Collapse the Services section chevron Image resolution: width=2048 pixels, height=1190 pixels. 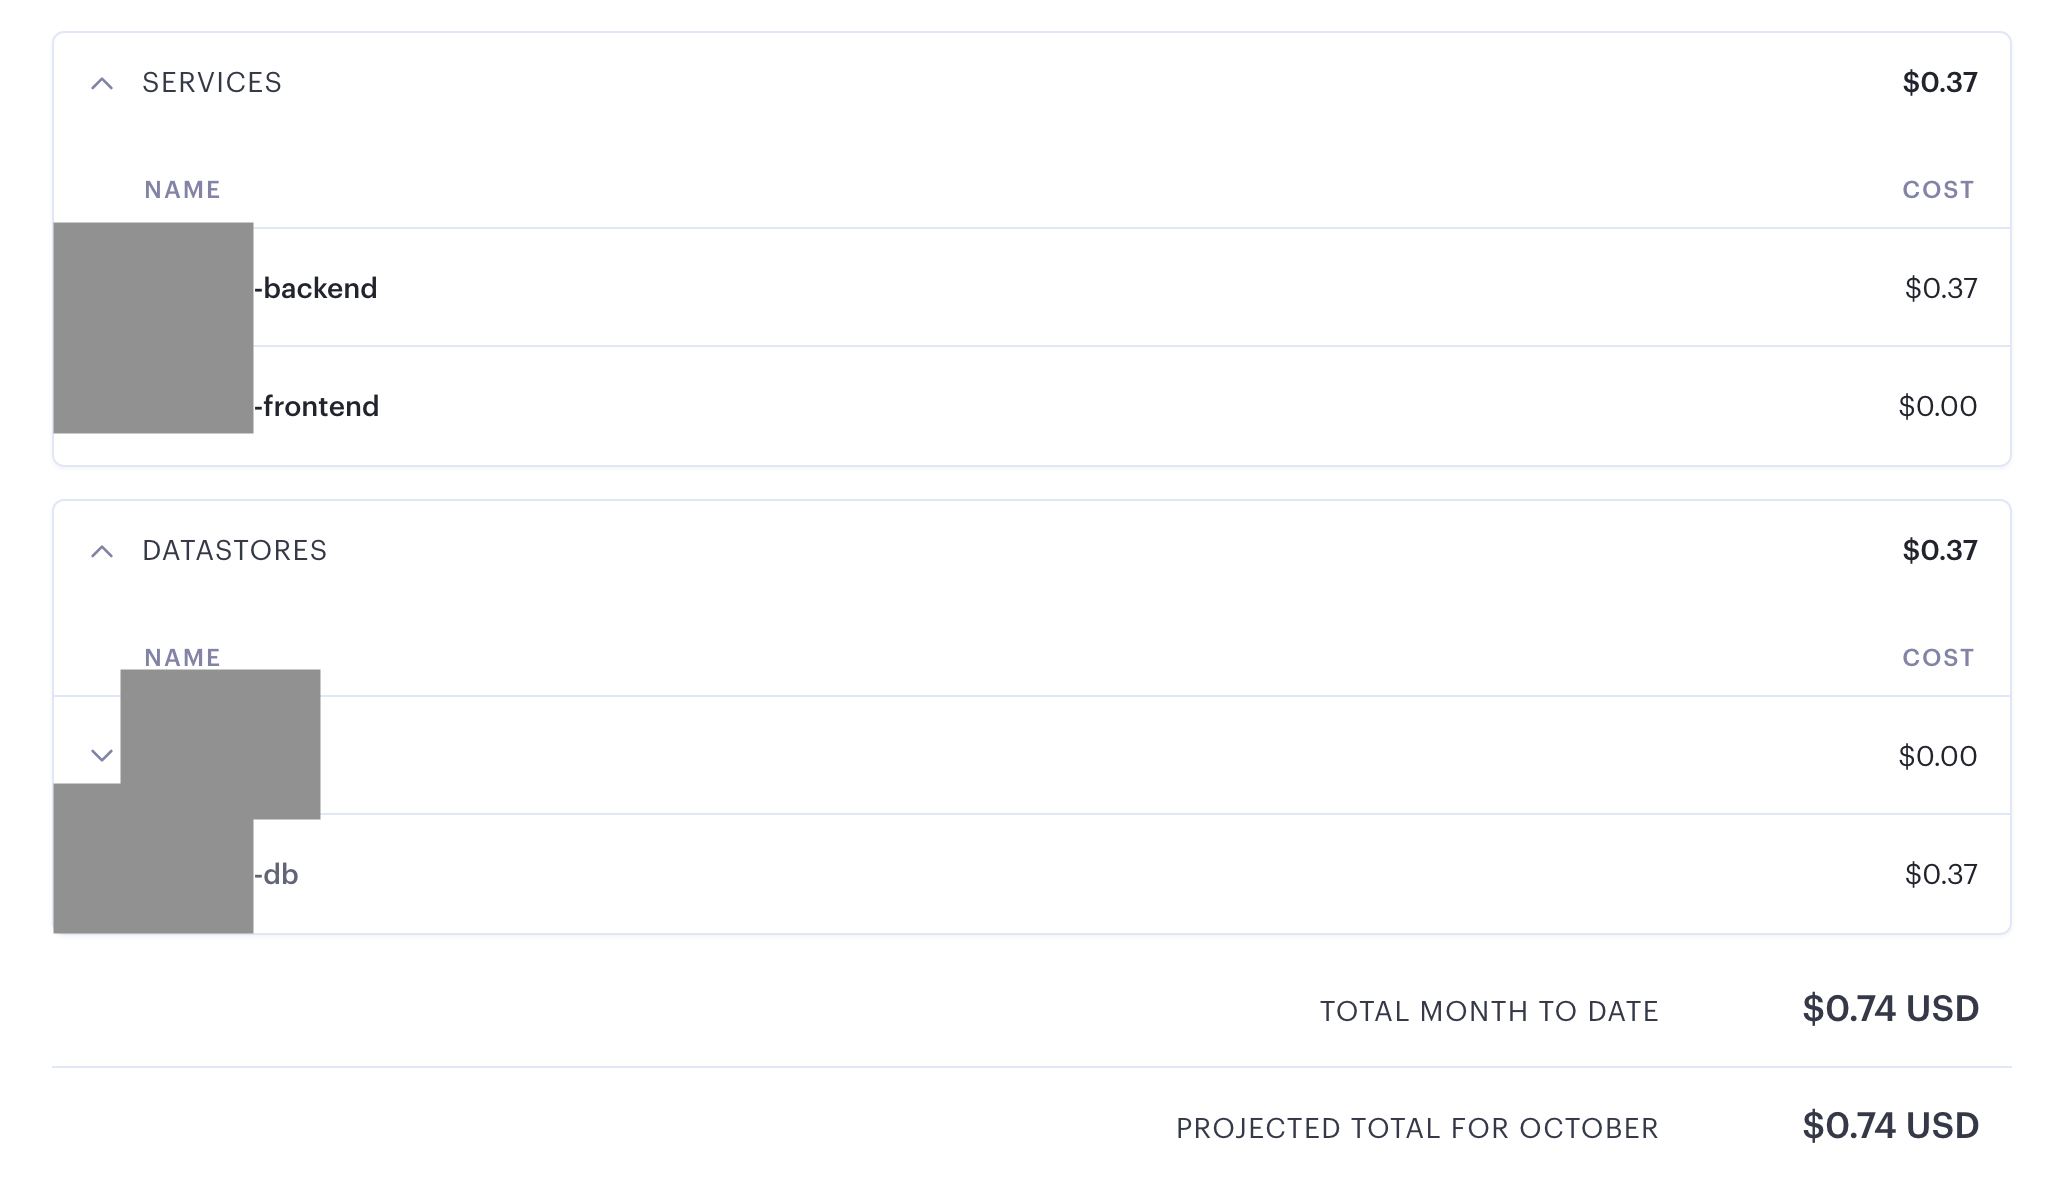point(102,83)
